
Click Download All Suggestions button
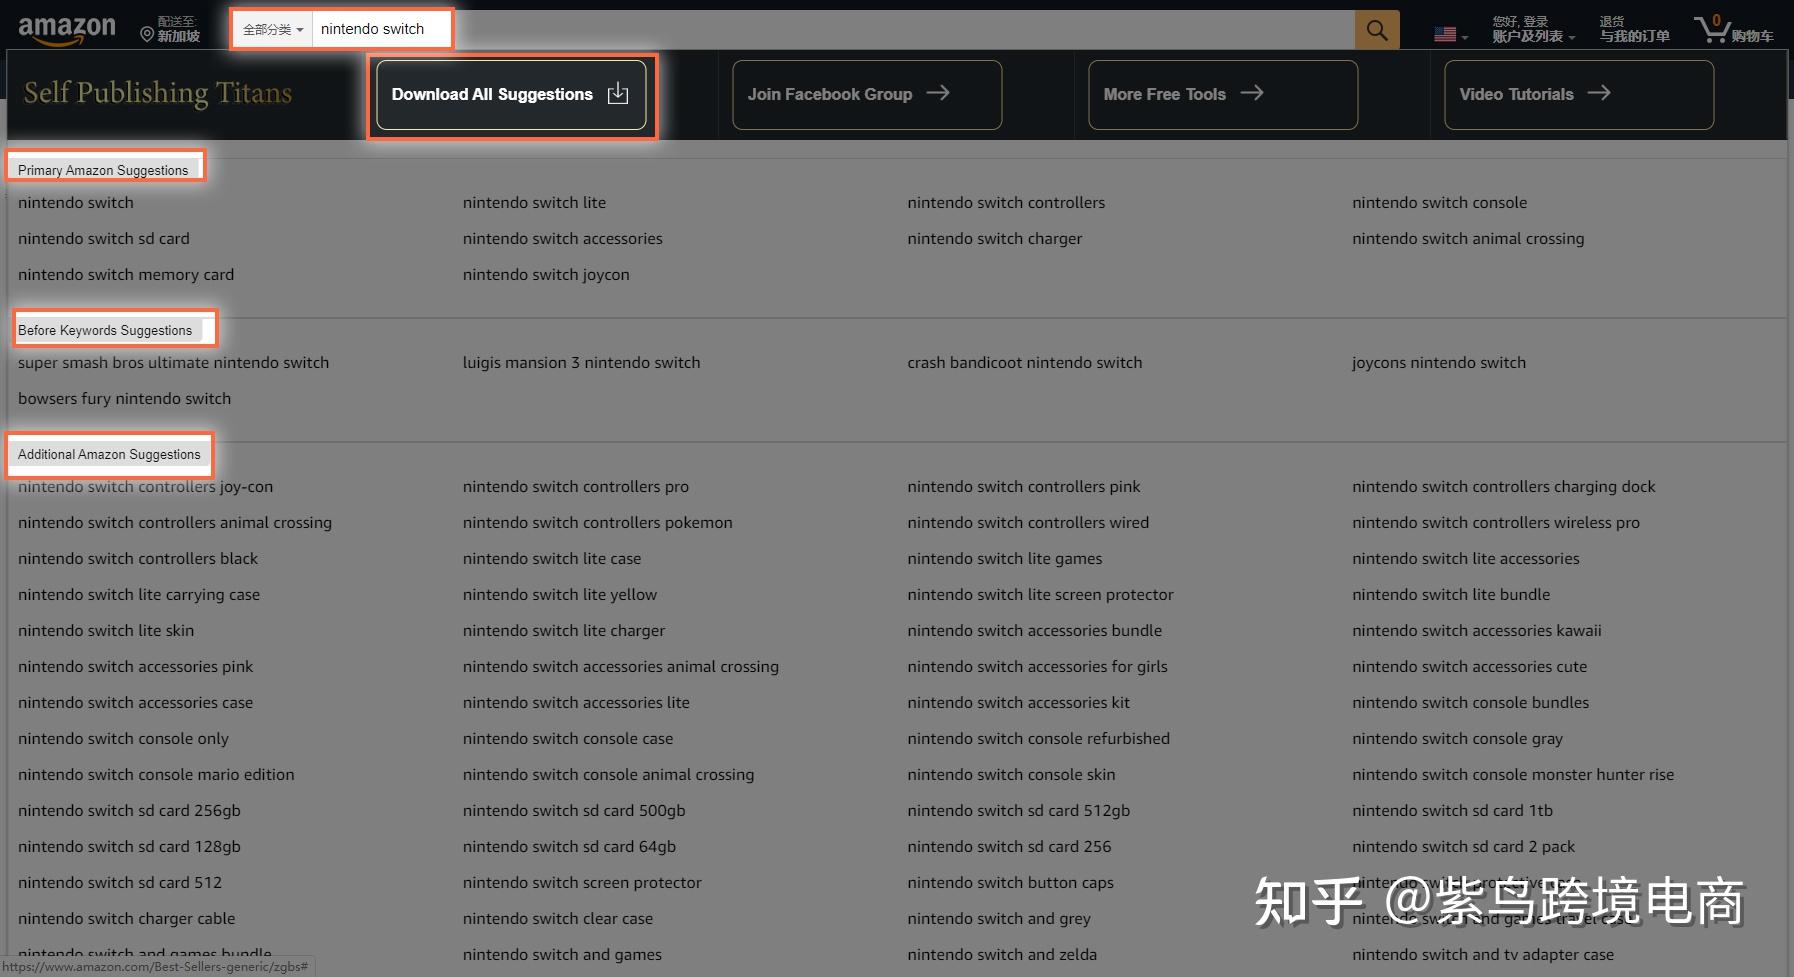(x=512, y=94)
